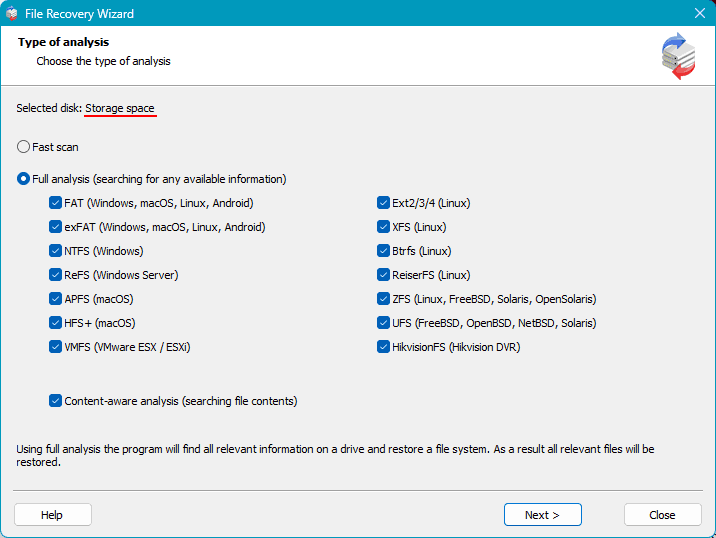Viewport: 716px width, 538px height.
Task: Disable ReiserFS (Linux) checkbox
Action: [x=383, y=274]
